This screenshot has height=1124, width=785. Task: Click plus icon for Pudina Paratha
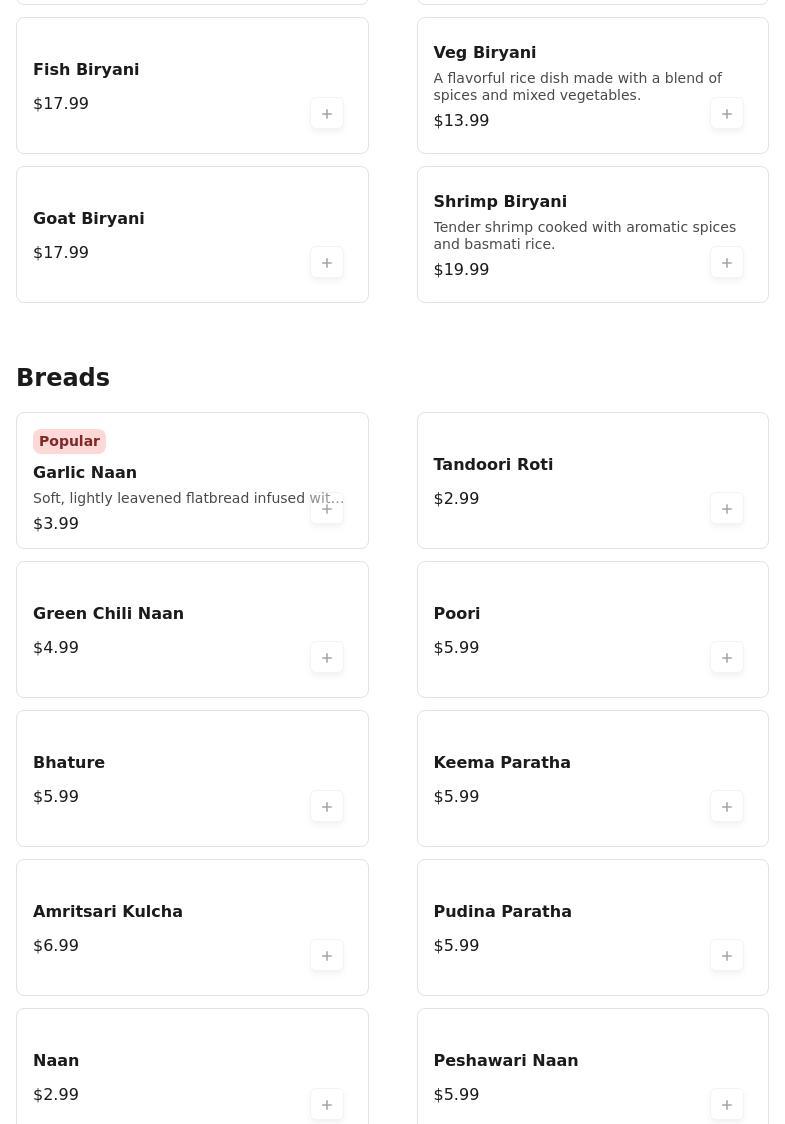point(727,956)
